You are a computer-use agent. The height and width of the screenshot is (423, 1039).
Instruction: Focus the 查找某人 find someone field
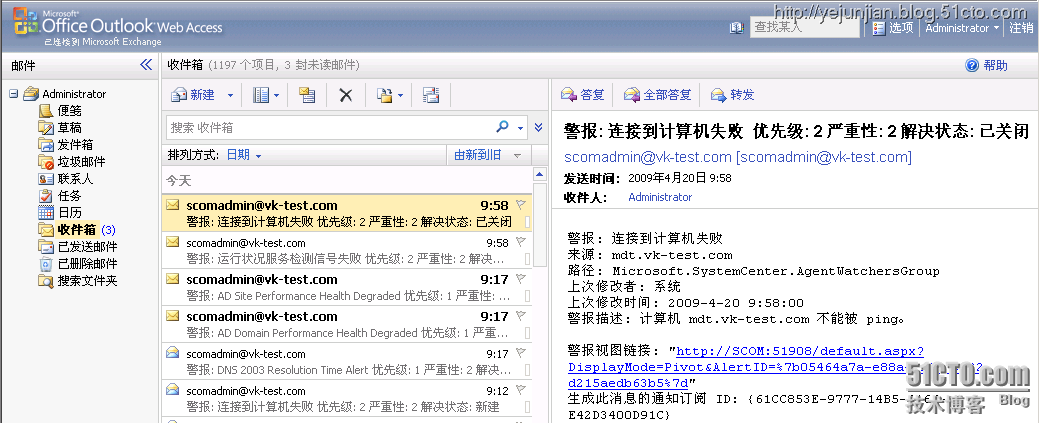[804, 27]
